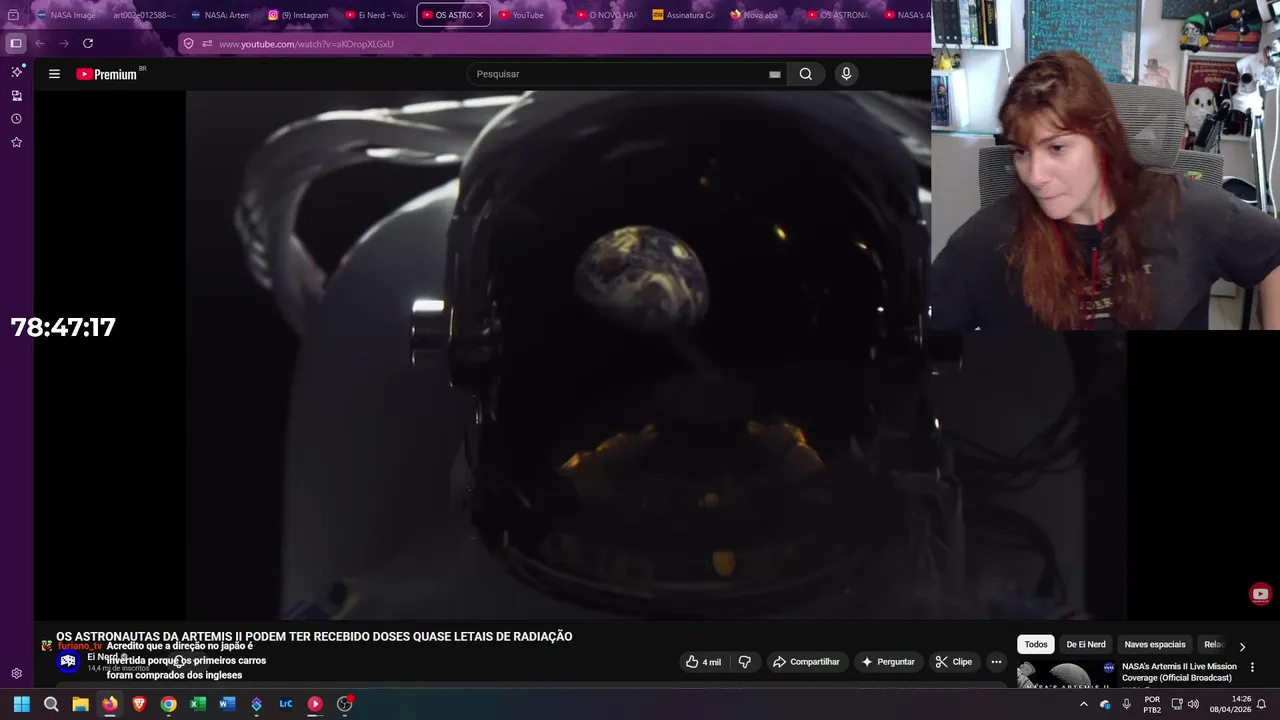Click the Clipe scissors button

pos(953,662)
